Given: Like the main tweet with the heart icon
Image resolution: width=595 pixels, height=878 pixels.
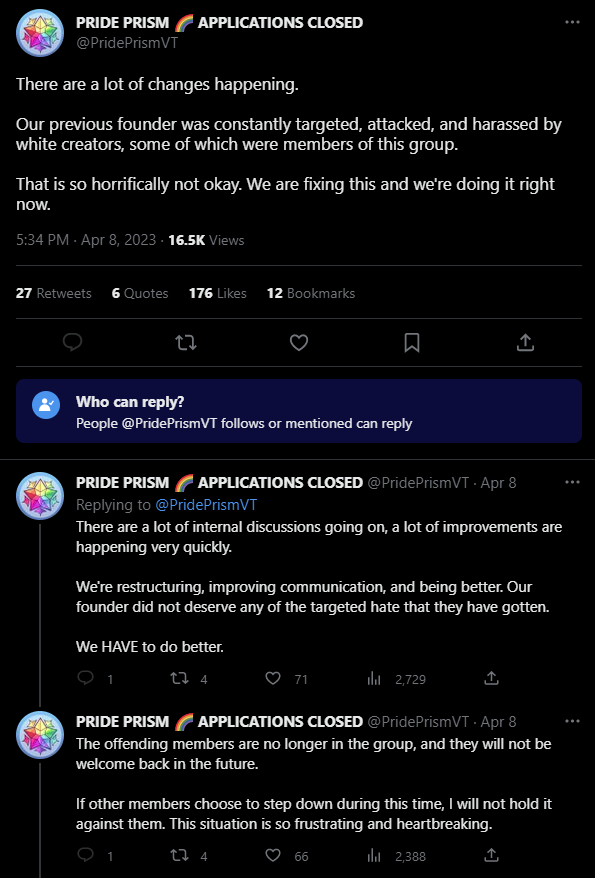Looking at the screenshot, I should click(x=299, y=342).
